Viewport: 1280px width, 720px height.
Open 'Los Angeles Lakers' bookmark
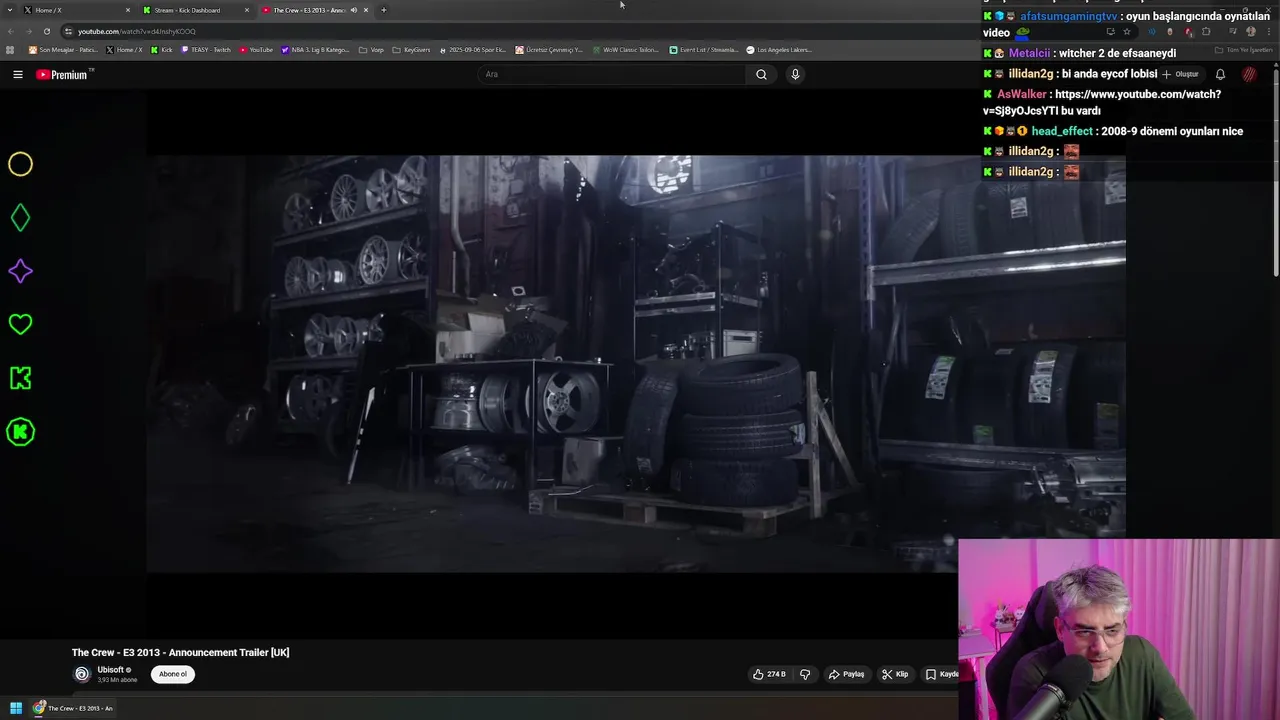tap(779, 50)
